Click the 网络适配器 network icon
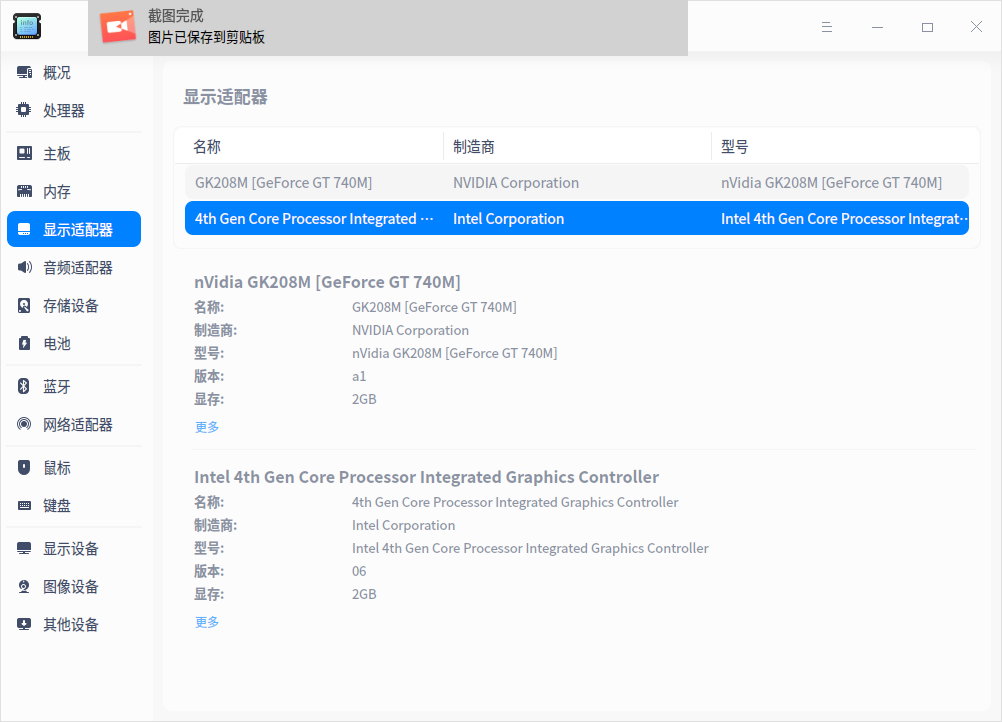 click(24, 424)
